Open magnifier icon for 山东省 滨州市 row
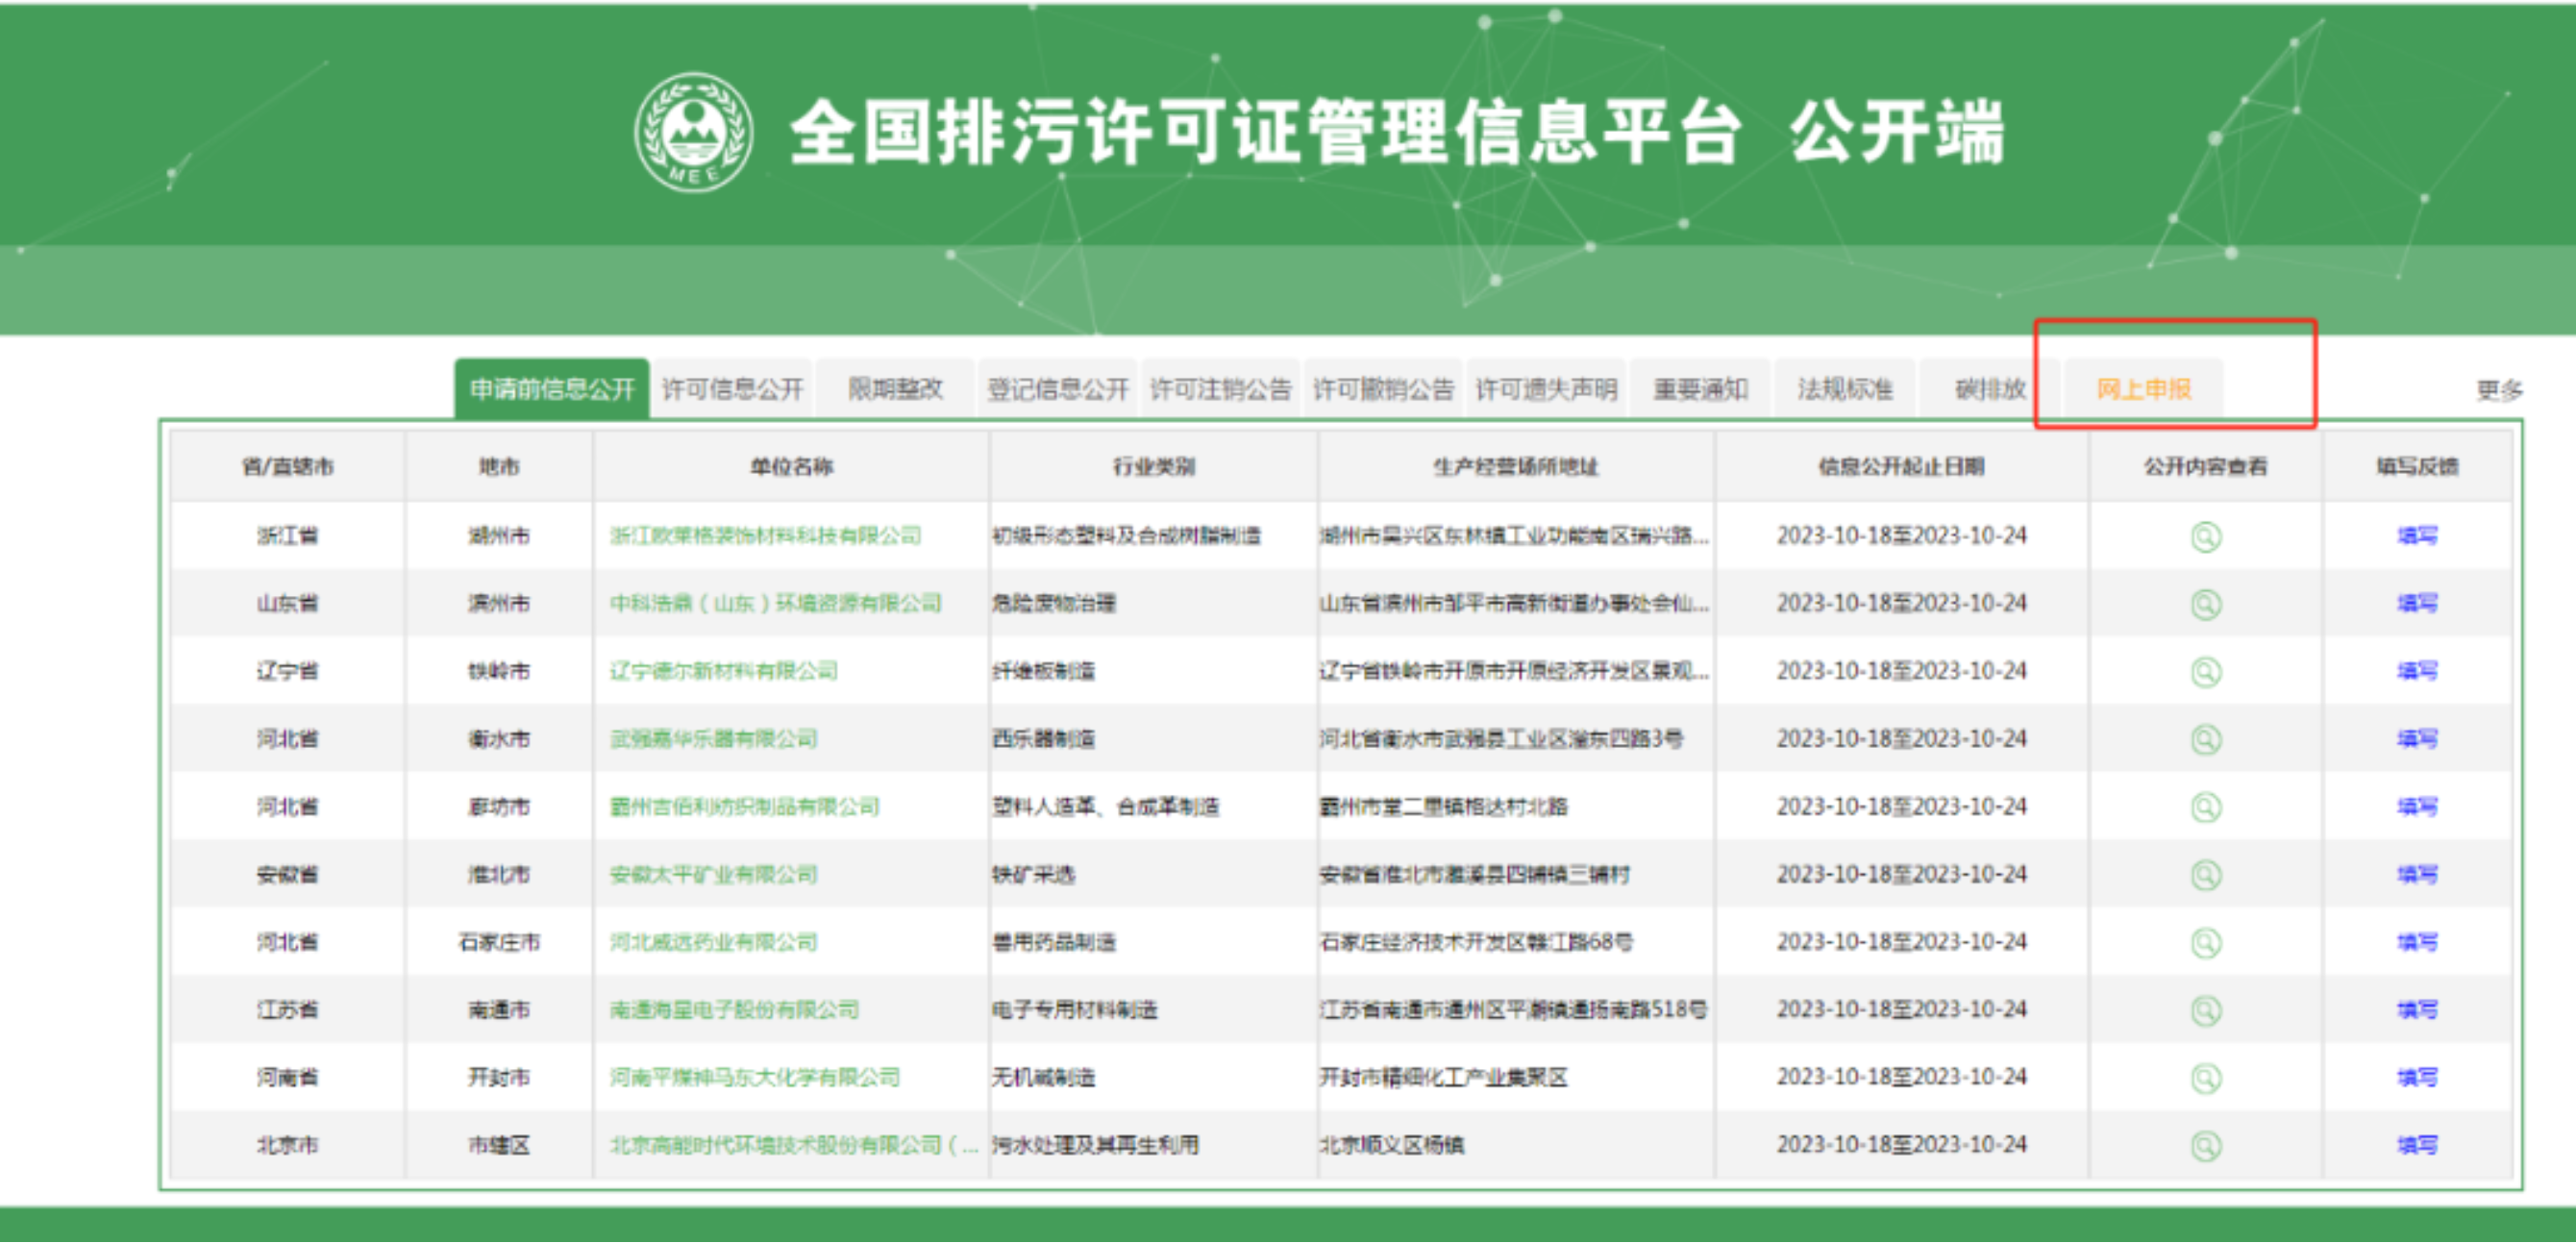Image resolution: width=2576 pixels, height=1243 pixels. pos(2205,604)
